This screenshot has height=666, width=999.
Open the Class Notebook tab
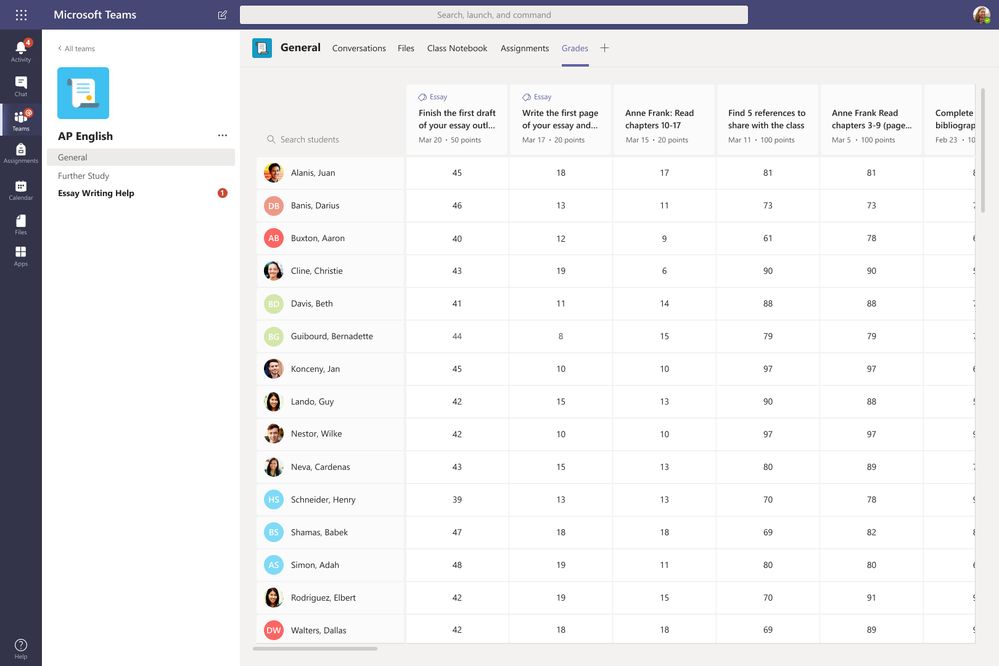(457, 48)
